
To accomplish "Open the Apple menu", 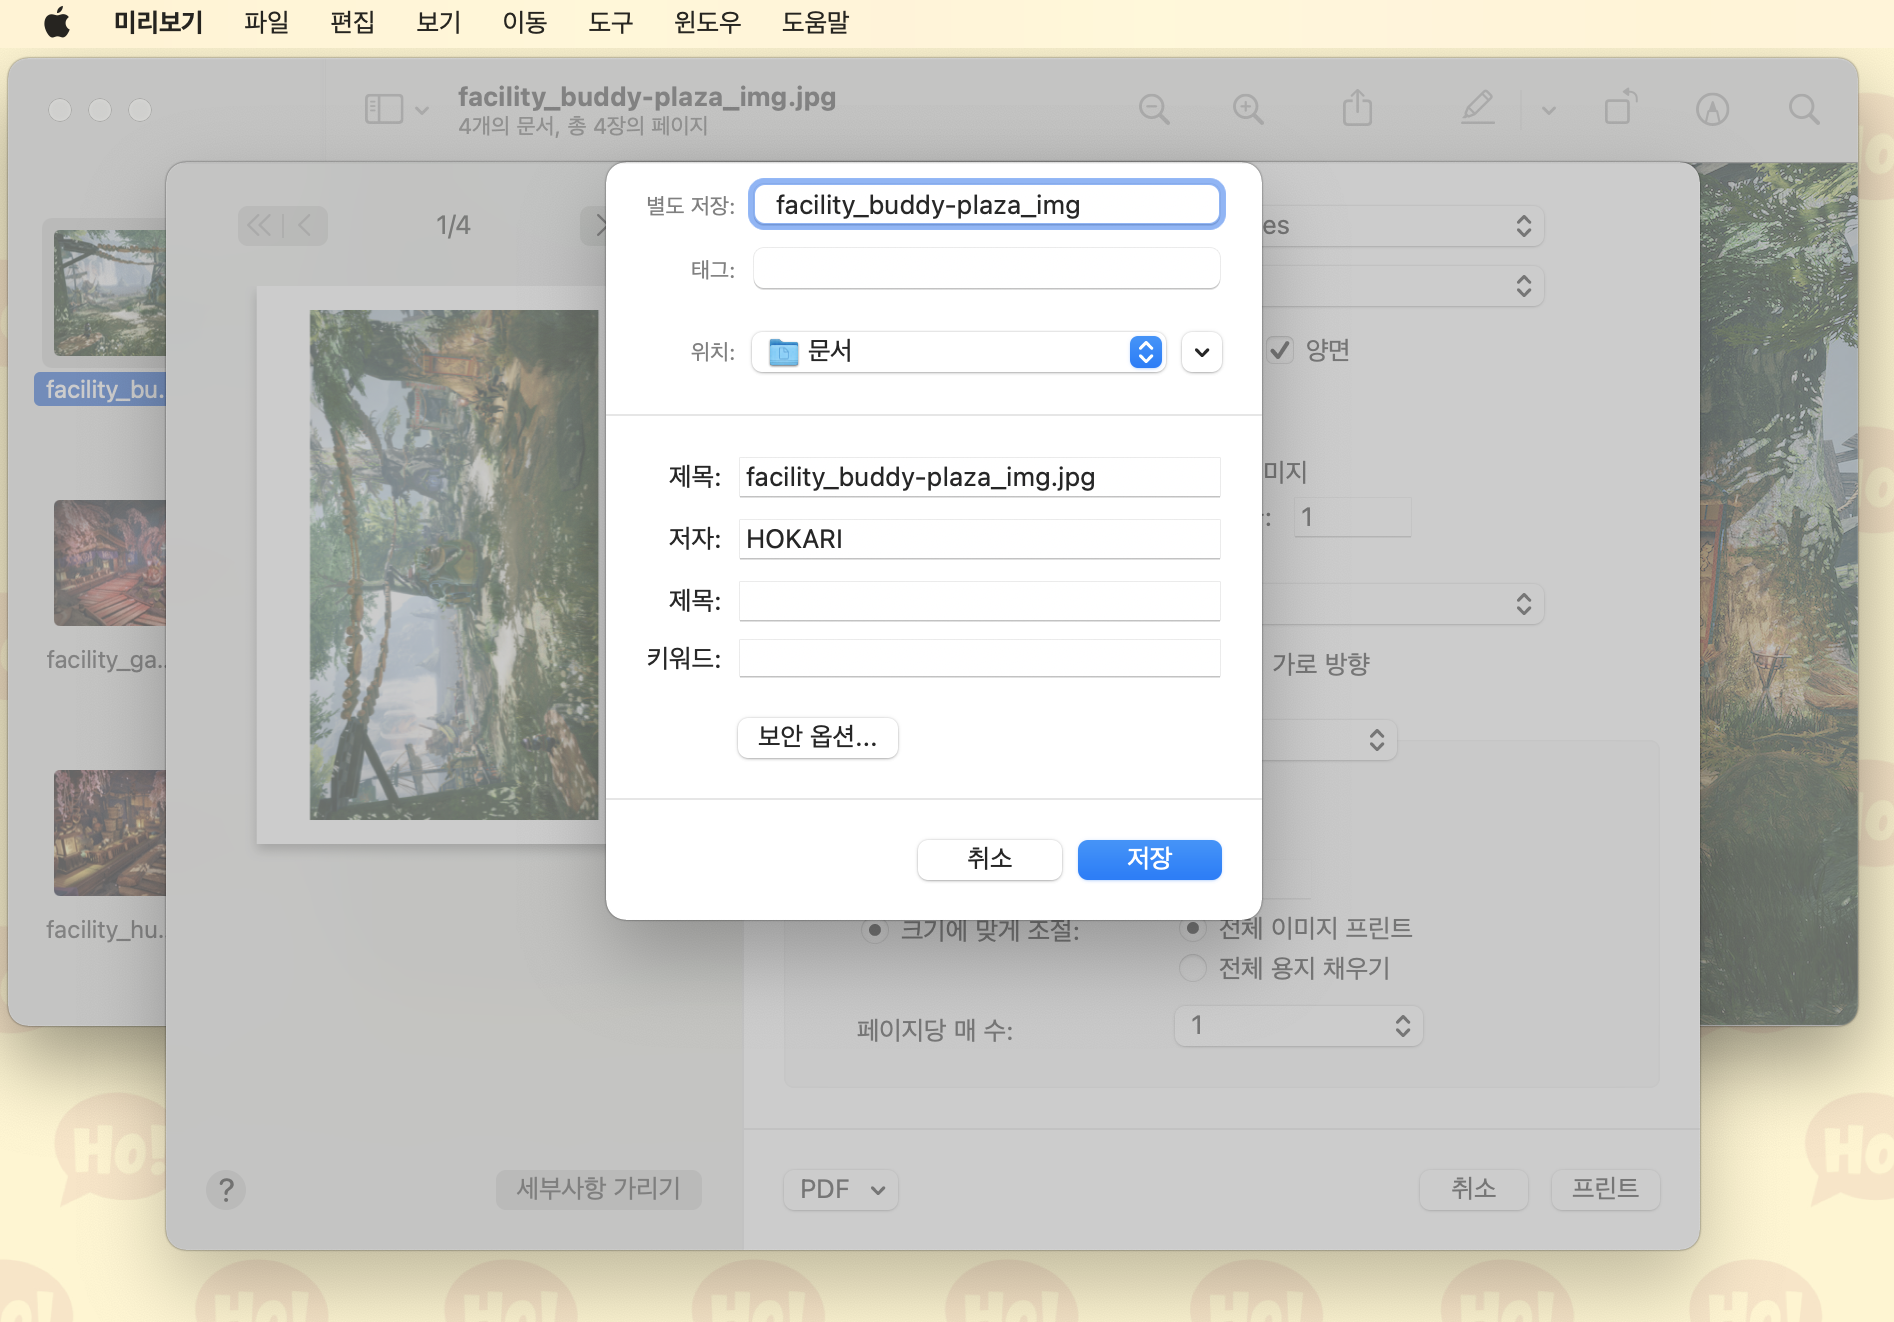I will pos(58,22).
